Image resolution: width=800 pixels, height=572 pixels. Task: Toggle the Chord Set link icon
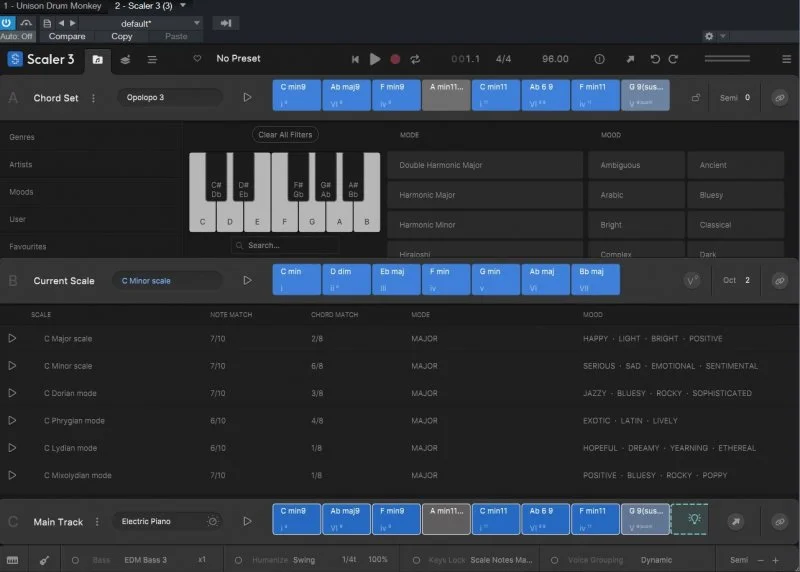[x=780, y=97]
